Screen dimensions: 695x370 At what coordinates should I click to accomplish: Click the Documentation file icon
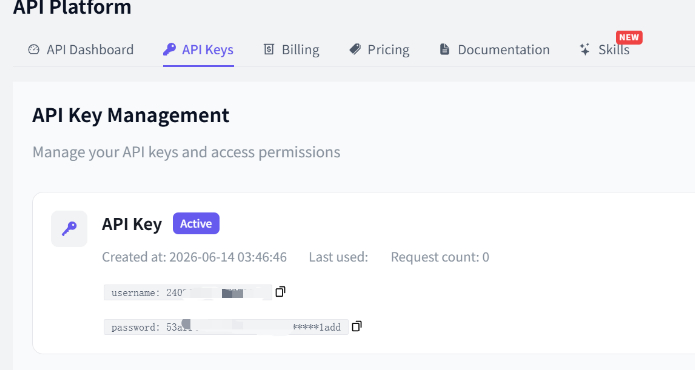pos(444,49)
